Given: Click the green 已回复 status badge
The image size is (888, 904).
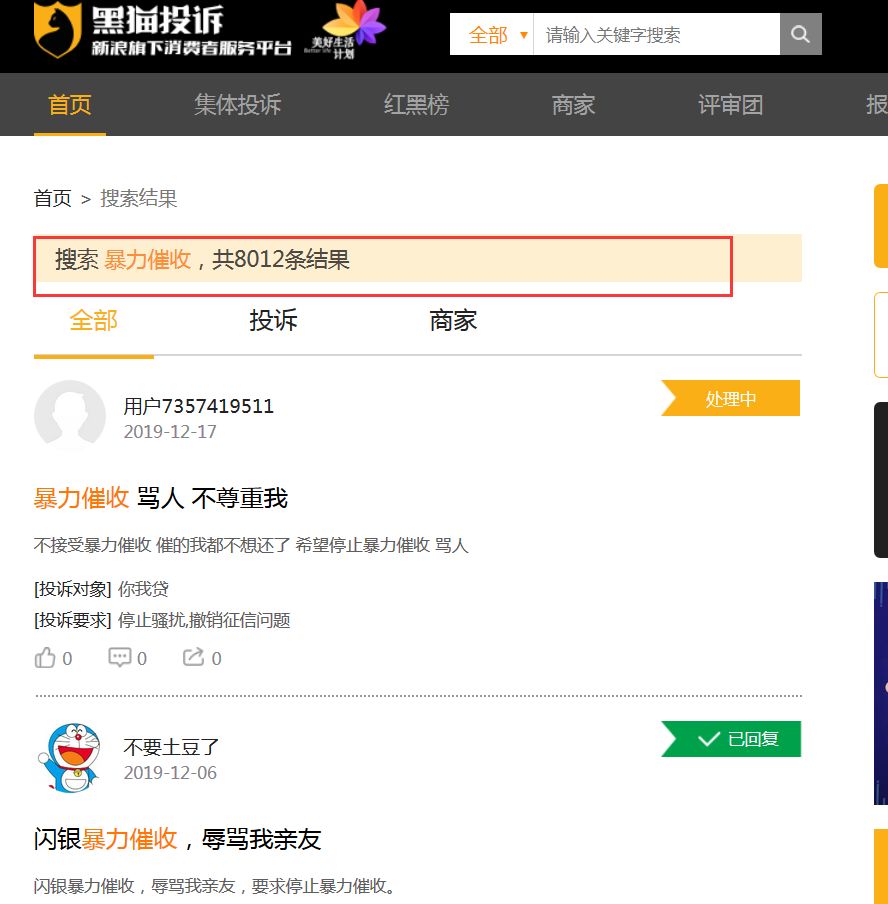Looking at the screenshot, I should [x=731, y=739].
